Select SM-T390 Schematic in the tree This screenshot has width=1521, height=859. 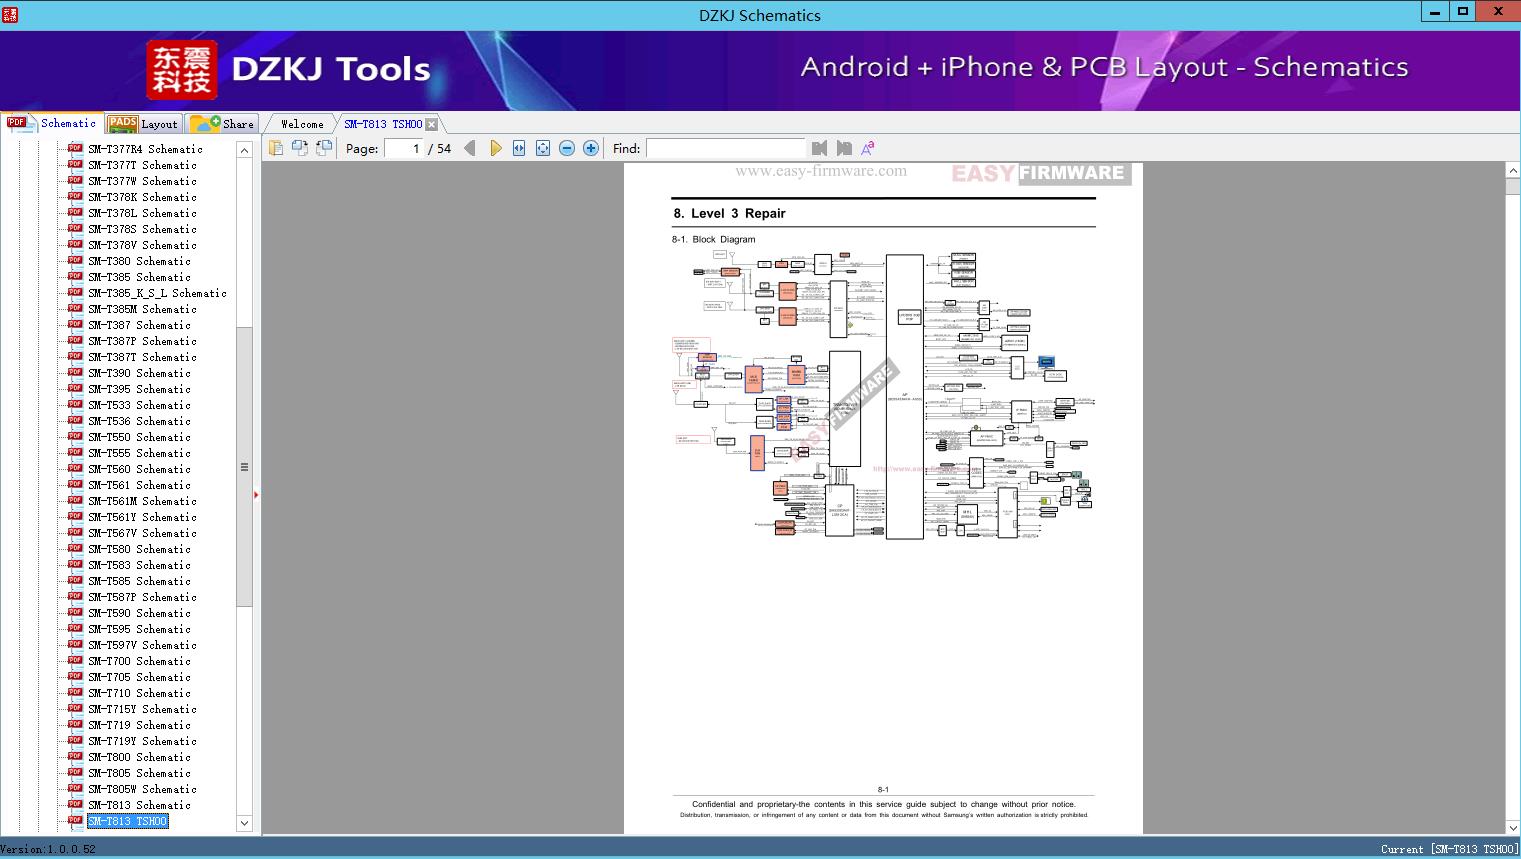tap(139, 373)
